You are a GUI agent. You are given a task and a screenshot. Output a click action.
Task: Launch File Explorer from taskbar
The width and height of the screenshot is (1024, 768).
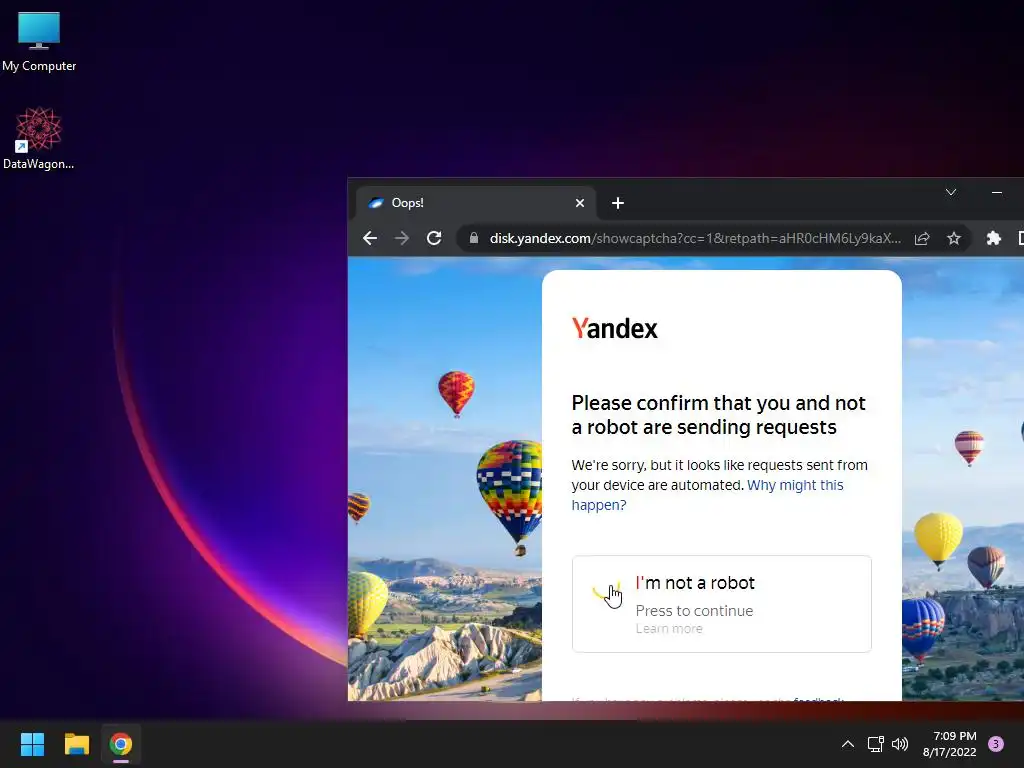tap(76, 744)
